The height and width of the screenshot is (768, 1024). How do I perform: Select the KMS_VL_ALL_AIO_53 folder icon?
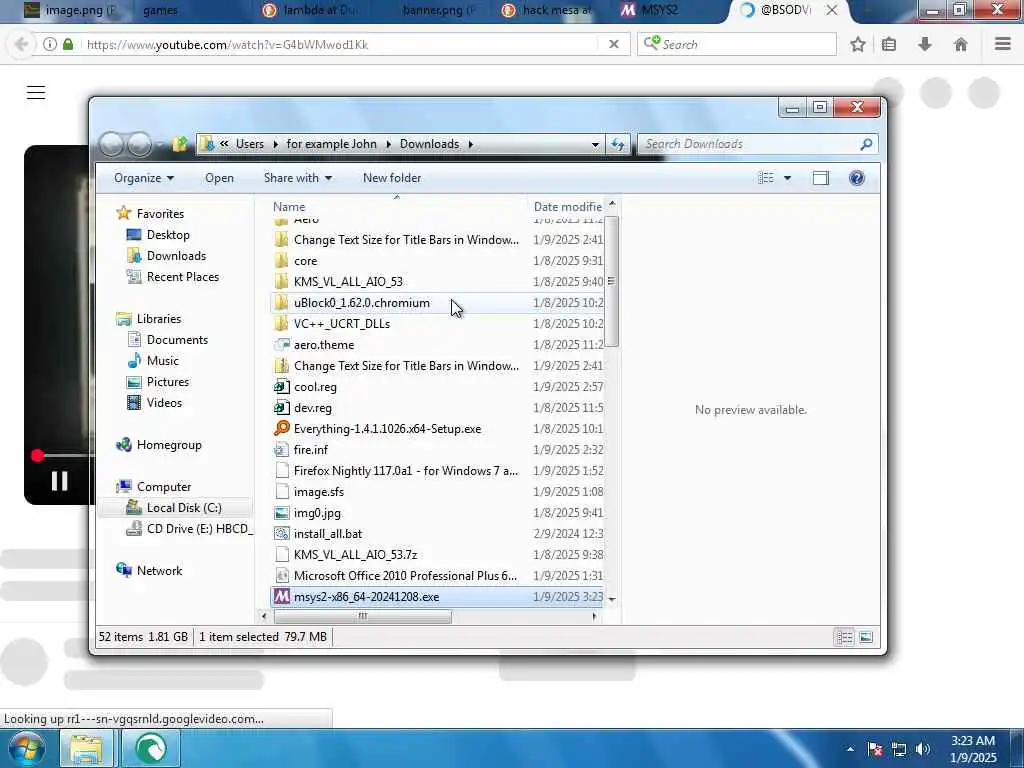(281, 281)
